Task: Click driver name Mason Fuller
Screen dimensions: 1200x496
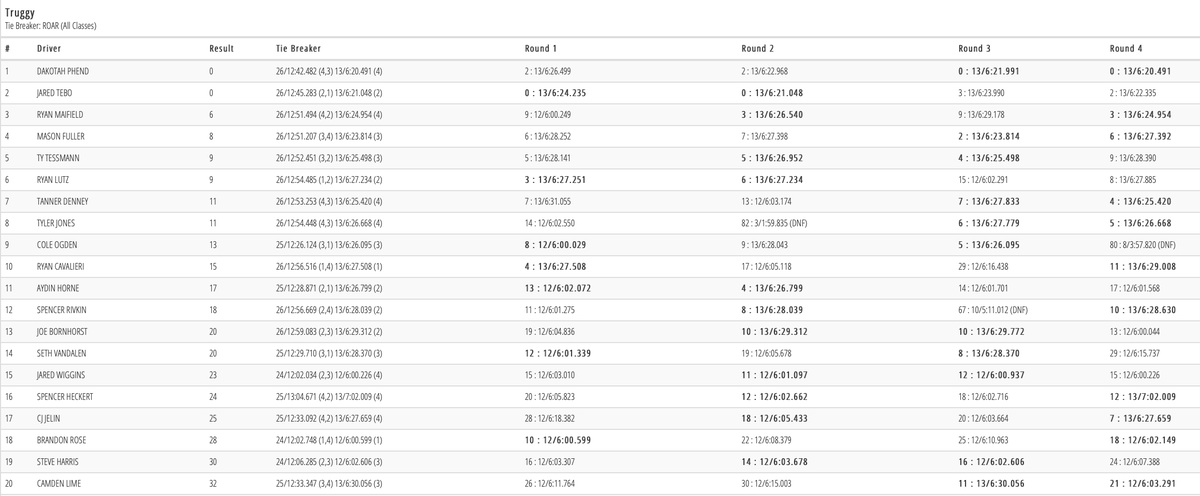Action: point(60,136)
